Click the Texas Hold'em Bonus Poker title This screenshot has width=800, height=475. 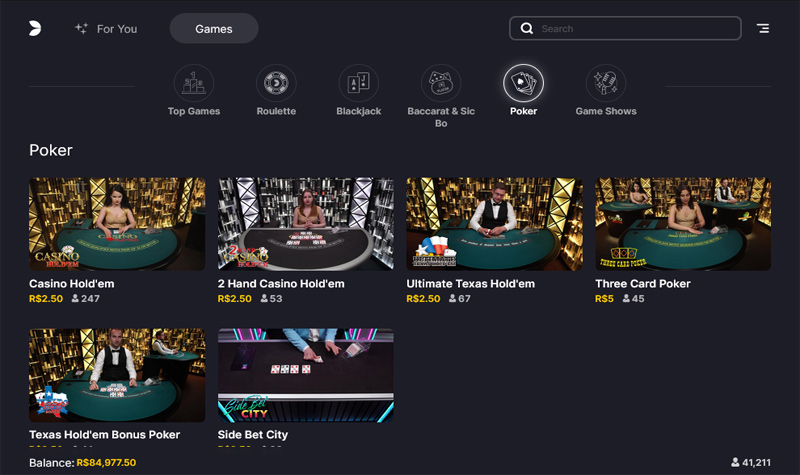[105, 435]
